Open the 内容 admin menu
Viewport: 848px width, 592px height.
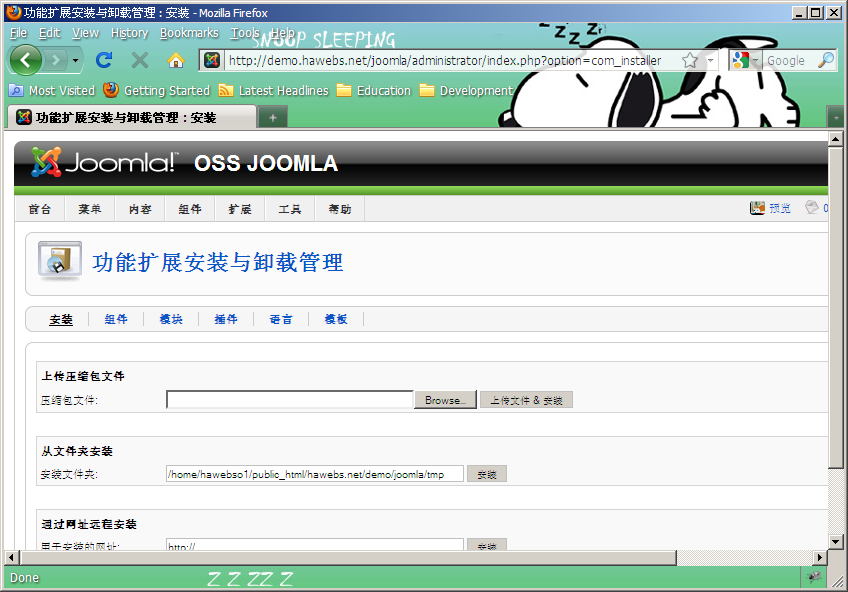tap(140, 209)
